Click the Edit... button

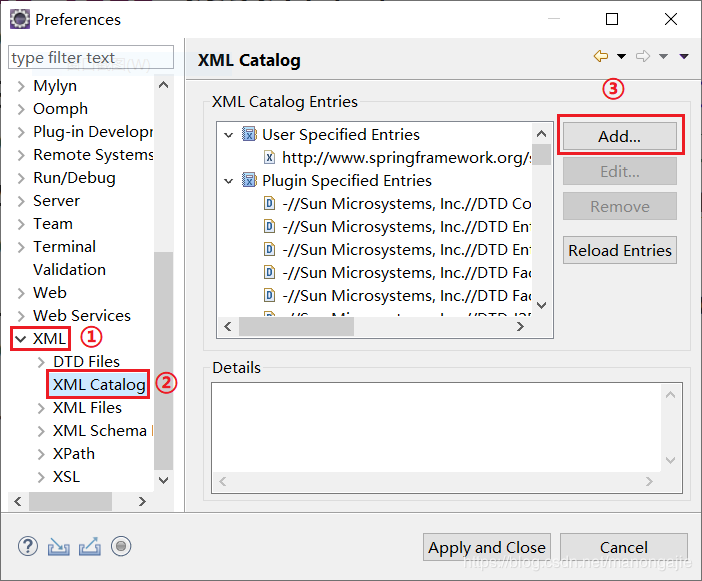pos(620,171)
